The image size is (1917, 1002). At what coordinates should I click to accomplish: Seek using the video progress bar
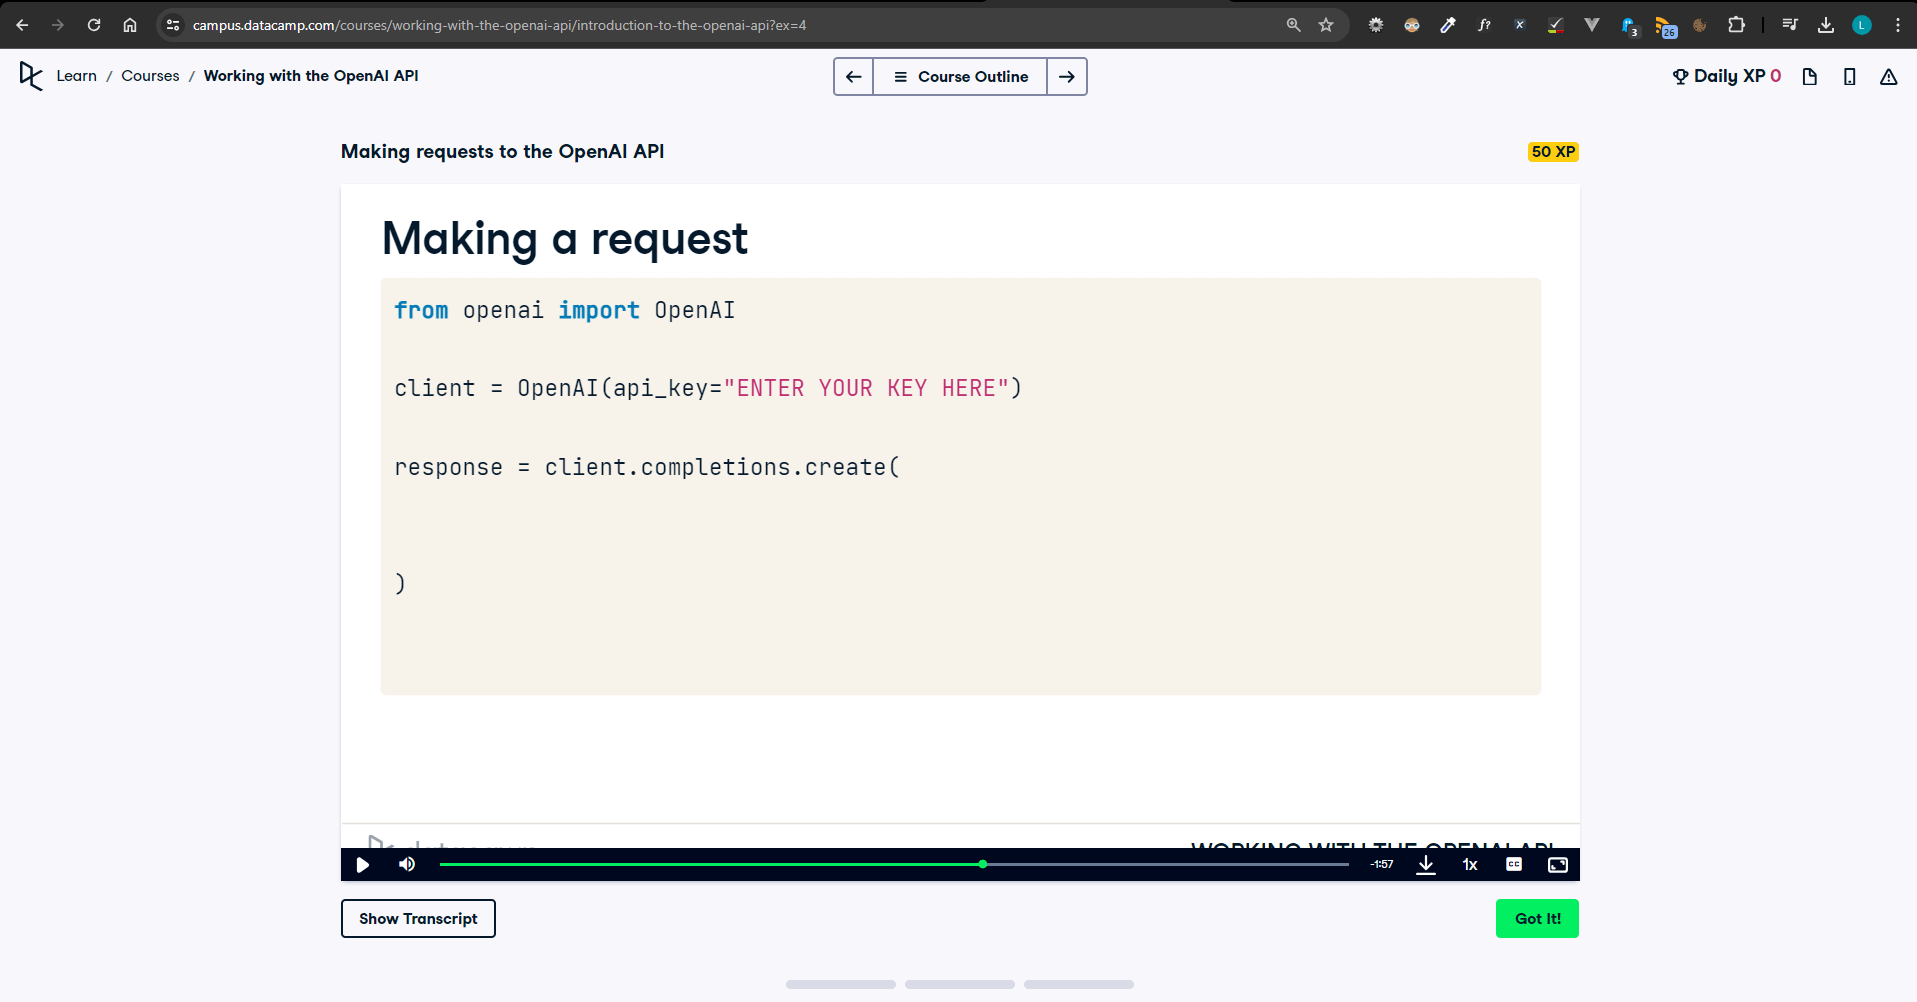point(894,864)
